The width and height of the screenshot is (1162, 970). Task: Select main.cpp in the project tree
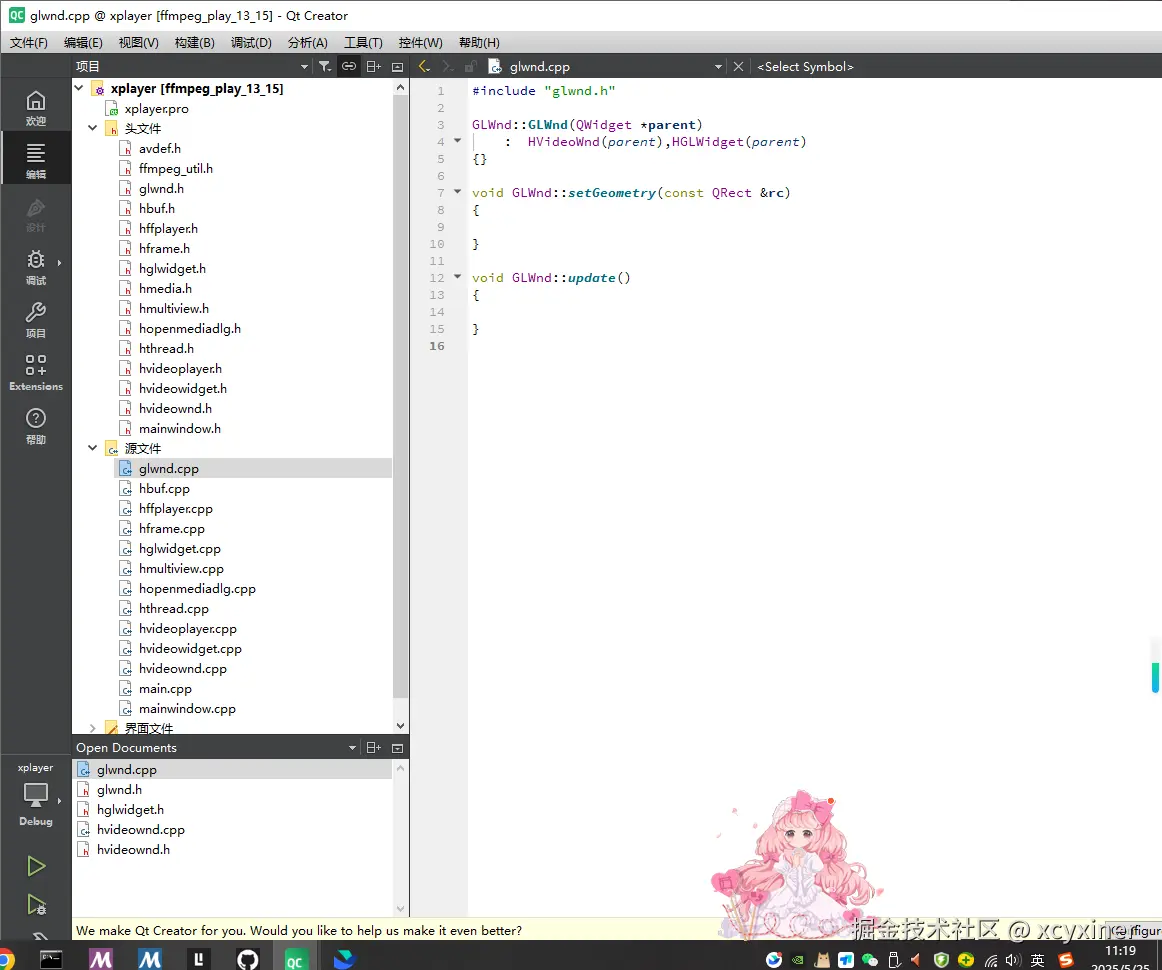(165, 689)
